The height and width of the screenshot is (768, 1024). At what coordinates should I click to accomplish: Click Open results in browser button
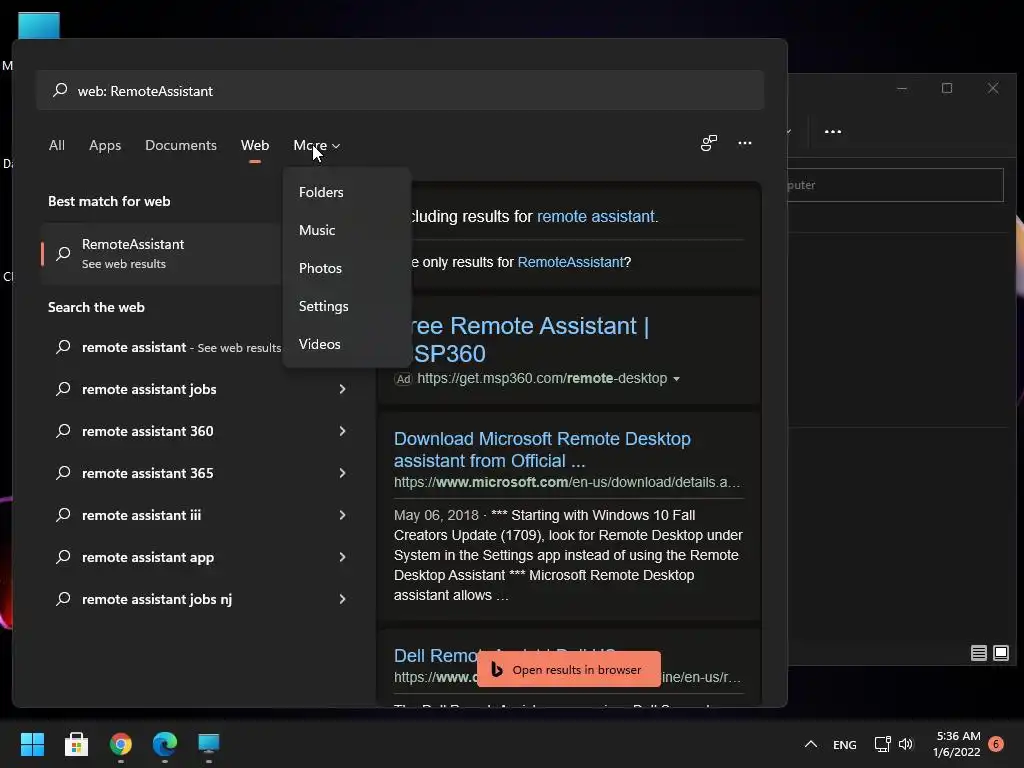[569, 669]
